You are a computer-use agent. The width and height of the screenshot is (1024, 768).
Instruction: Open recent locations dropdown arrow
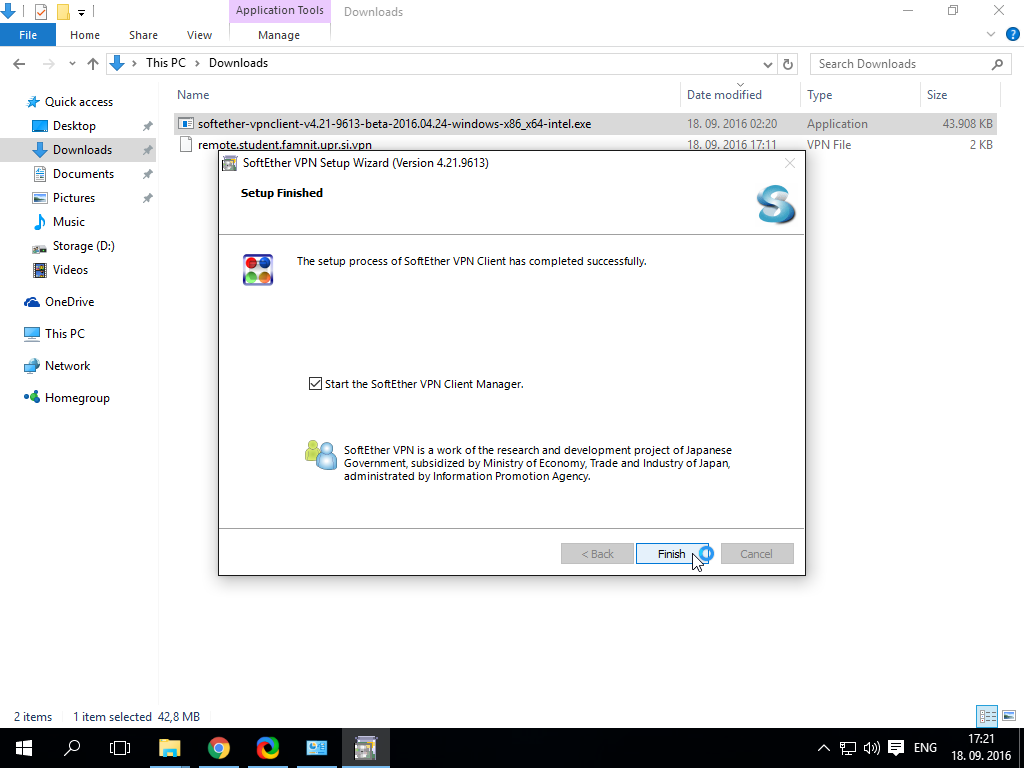coord(72,64)
